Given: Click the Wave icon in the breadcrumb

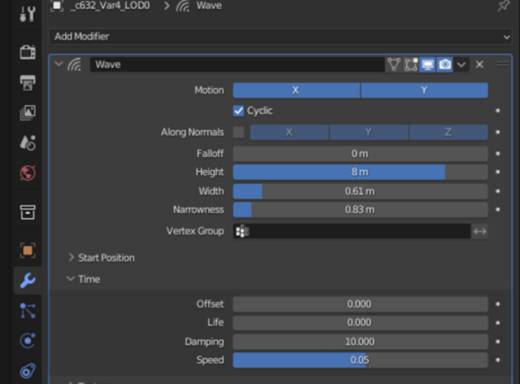Looking at the screenshot, I should pos(183,6).
